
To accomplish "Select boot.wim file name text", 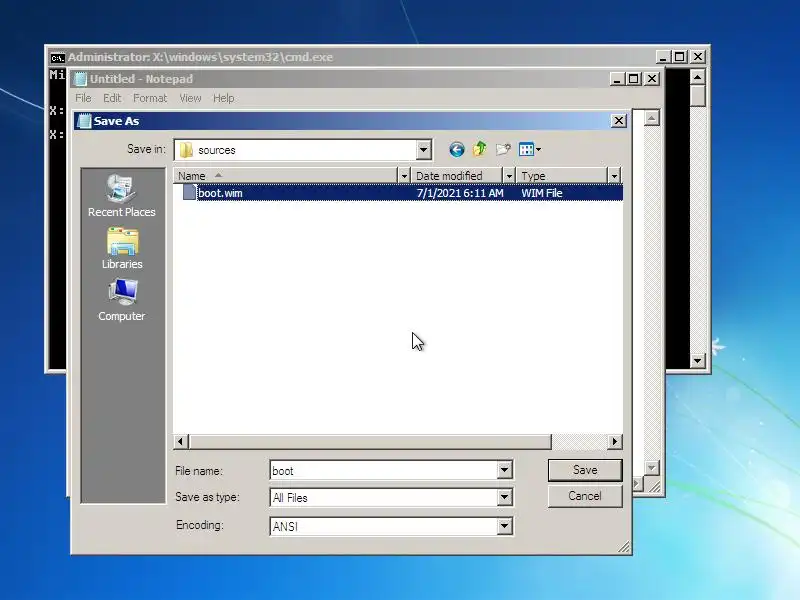I will 220,193.
